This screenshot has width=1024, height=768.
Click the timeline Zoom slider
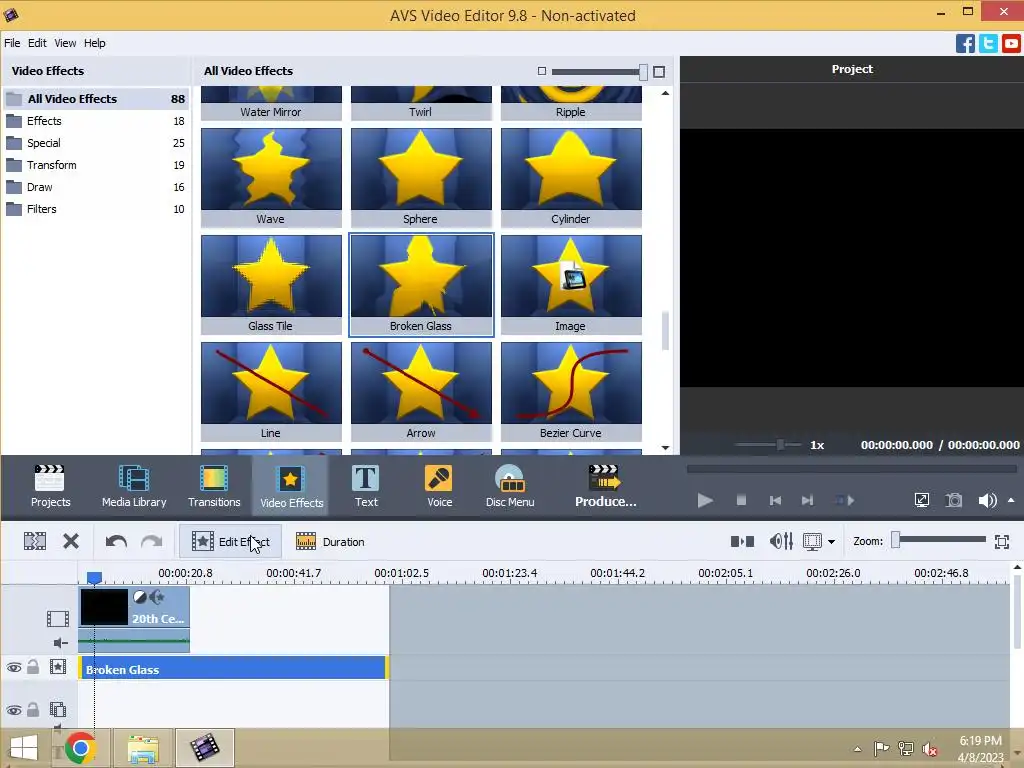pos(938,539)
